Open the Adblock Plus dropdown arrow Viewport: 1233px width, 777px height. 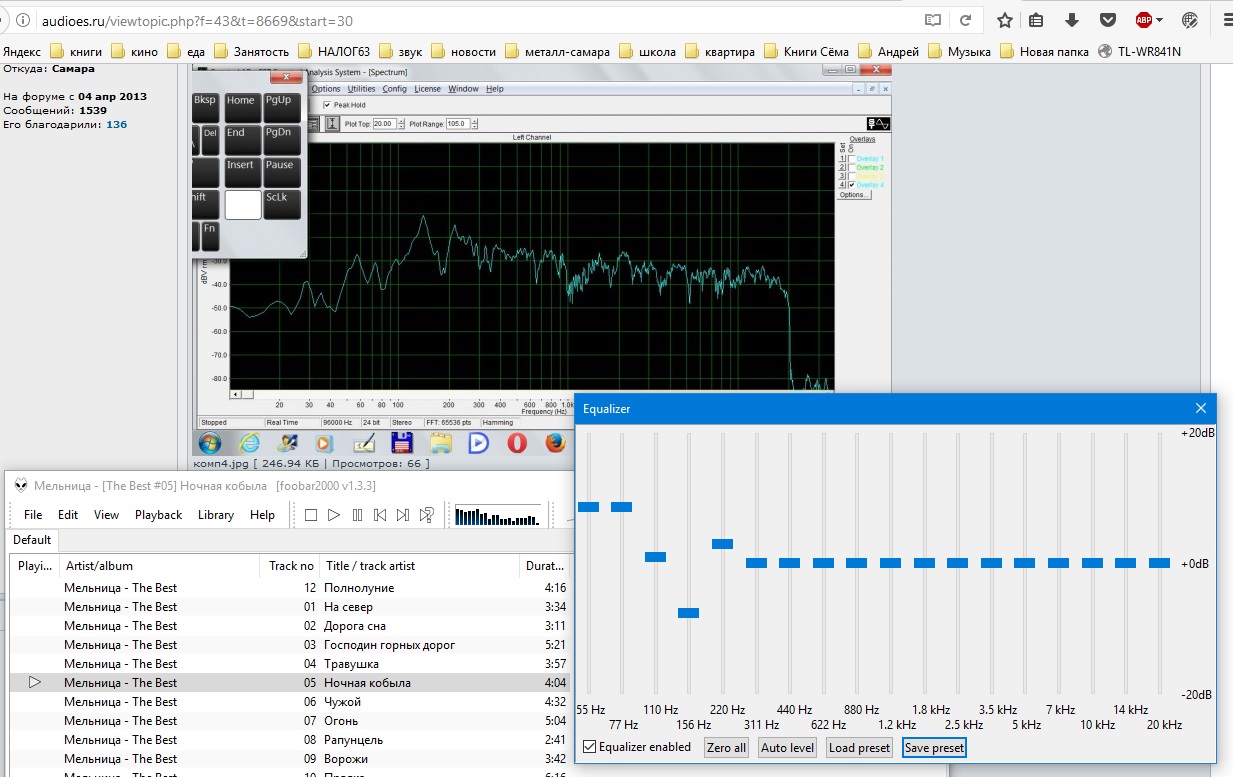(x=1160, y=20)
